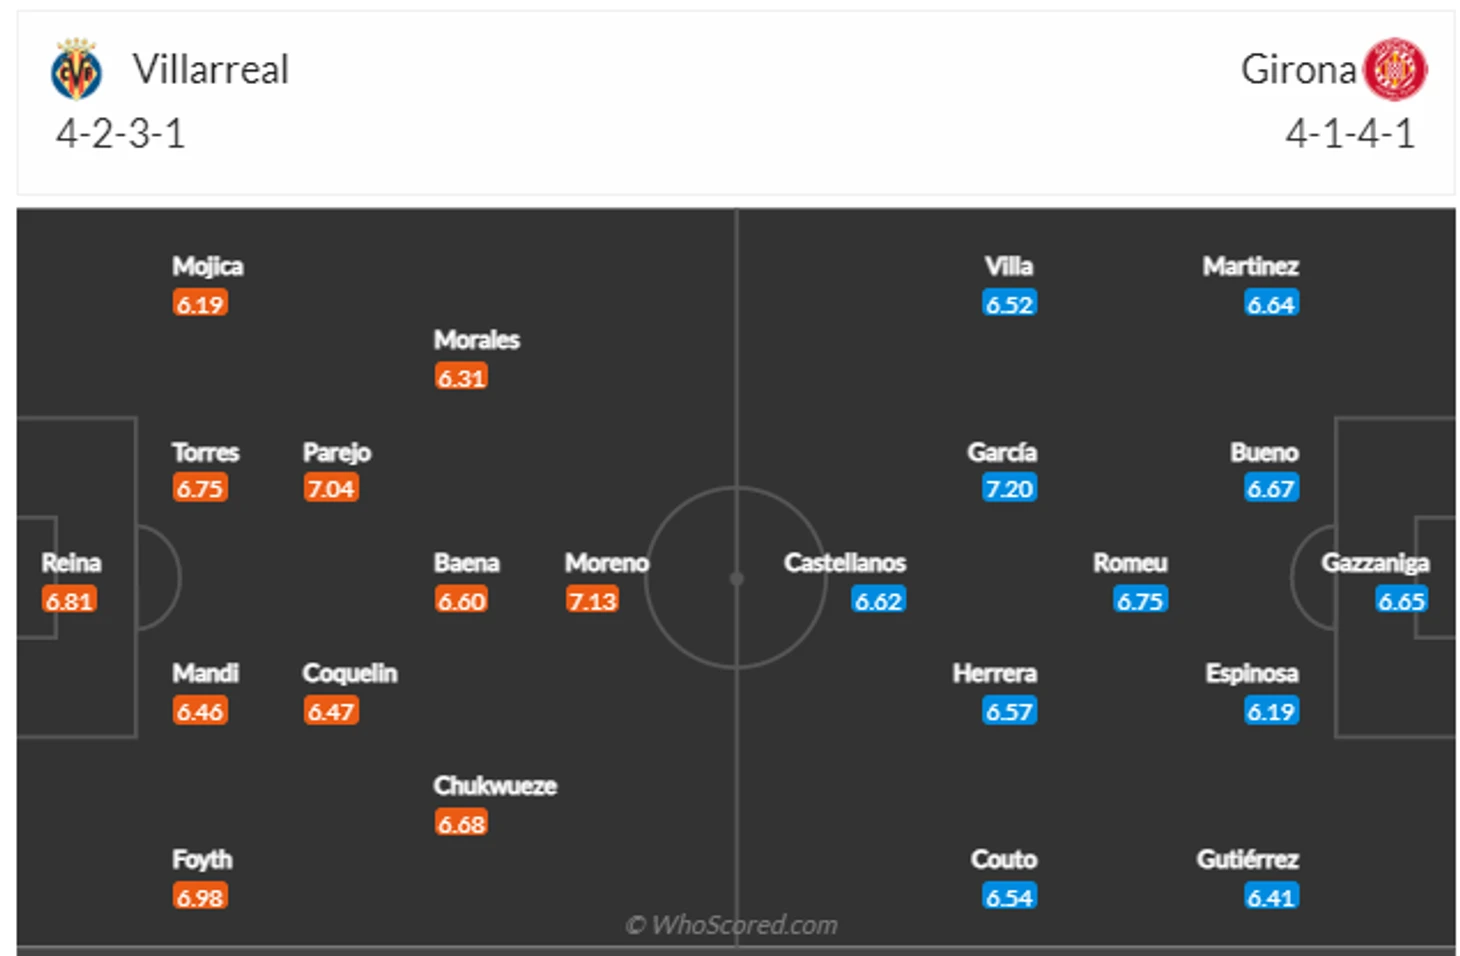Viewport: 1460px width, 956px height.
Task: Click the Girona 4-1-4-1 formation text
Action: pyautogui.click(x=1350, y=133)
